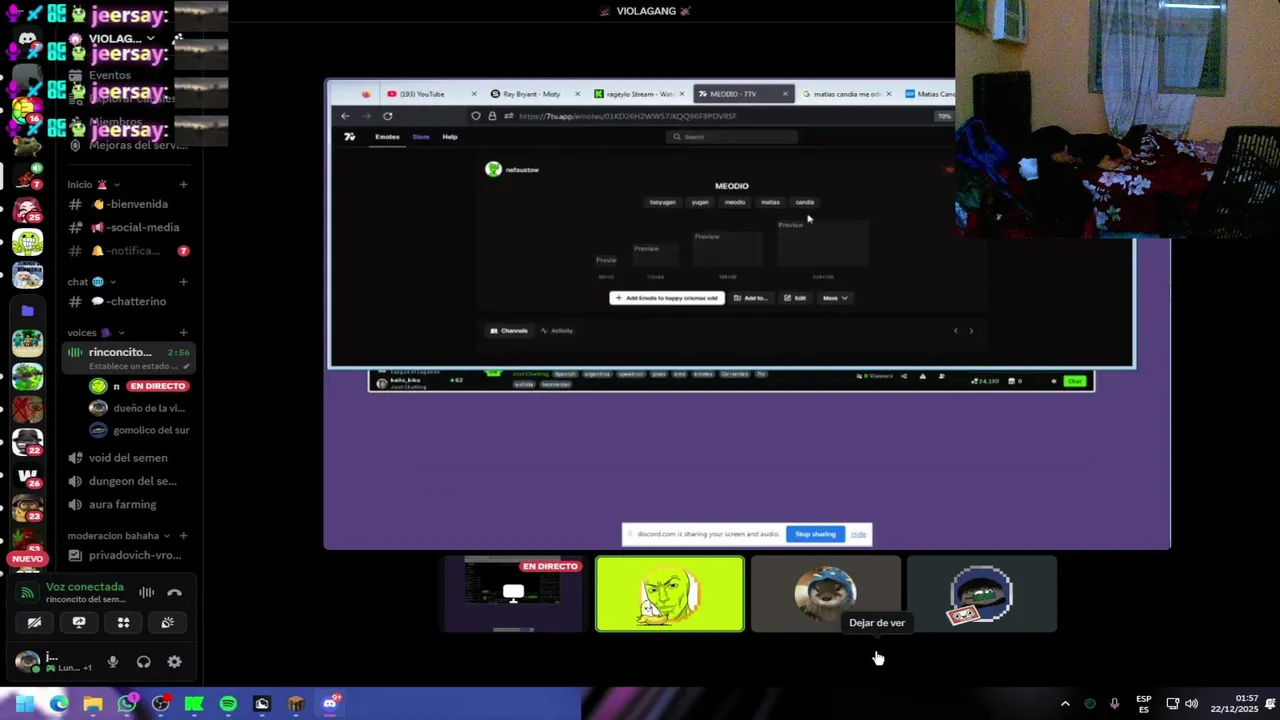This screenshot has height=720, width=1280.
Task: Open More dropdown on streamed 7TV page
Action: (x=835, y=298)
